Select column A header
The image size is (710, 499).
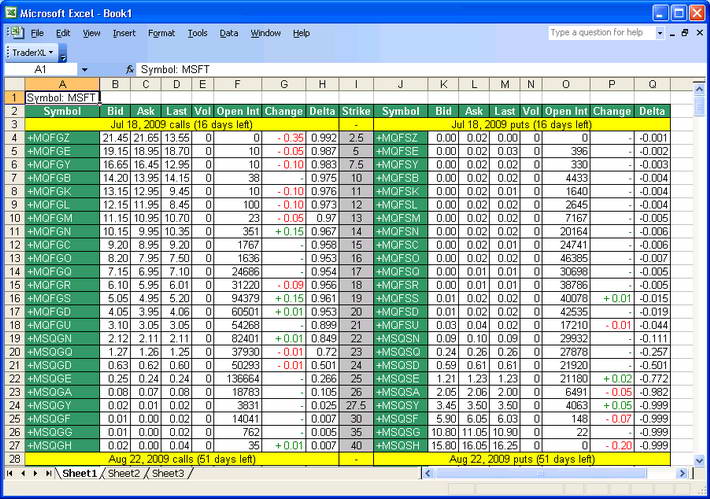tap(62, 84)
